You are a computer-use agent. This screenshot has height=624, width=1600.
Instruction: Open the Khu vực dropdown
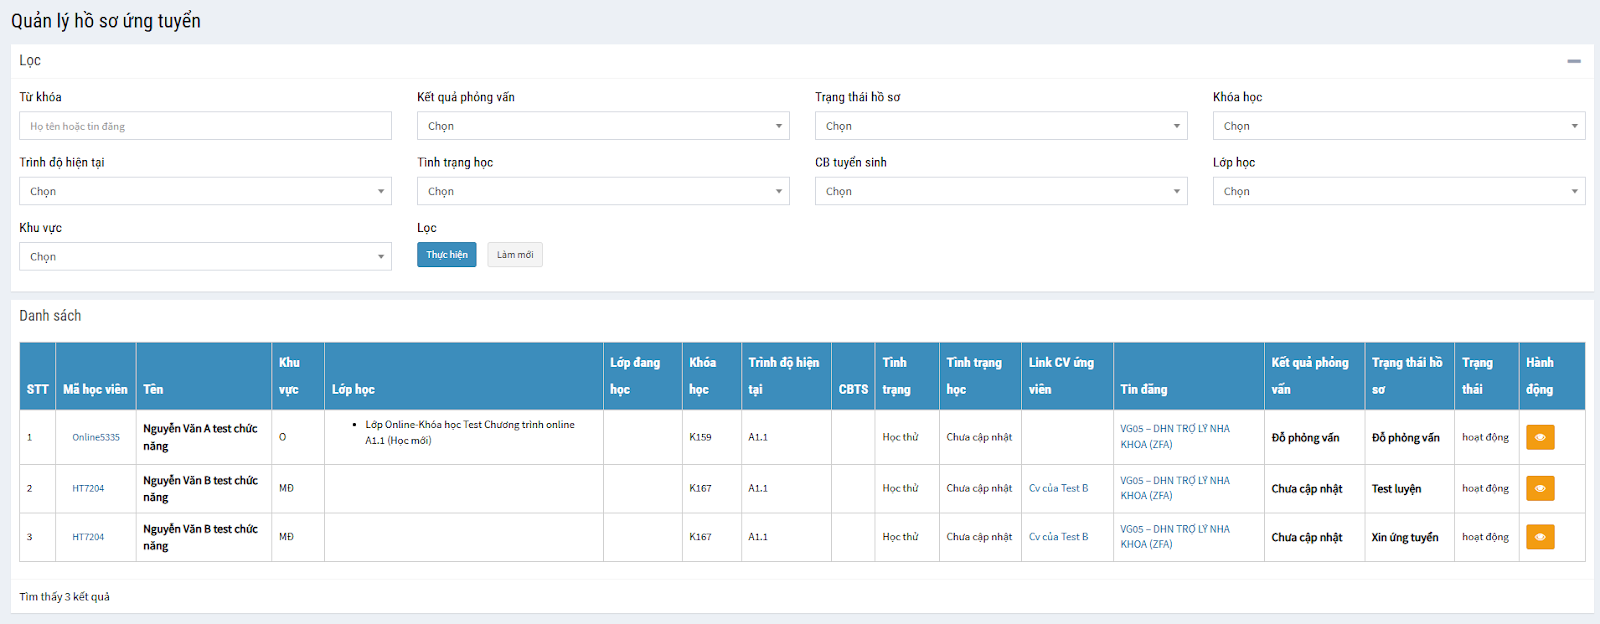click(x=205, y=257)
